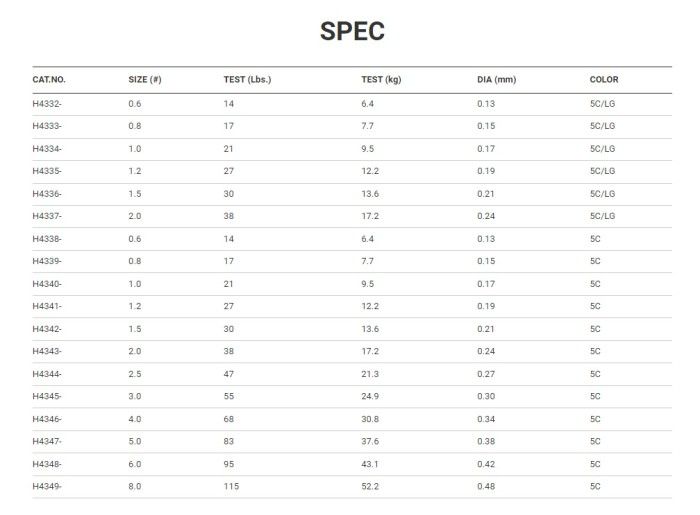The height and width of the screenshot is (515, 700).
Task: Click the COLOR column header
Action: pos(604,79)
